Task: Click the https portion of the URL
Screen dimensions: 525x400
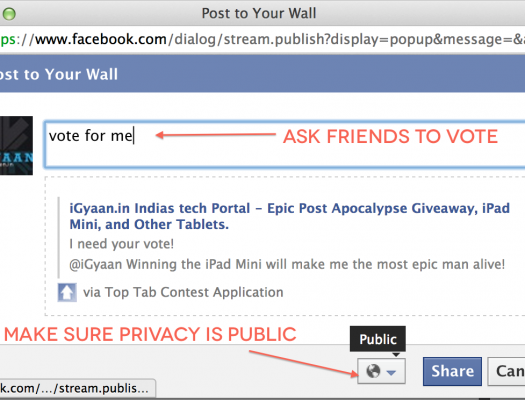Action: [x=8, y=40]
